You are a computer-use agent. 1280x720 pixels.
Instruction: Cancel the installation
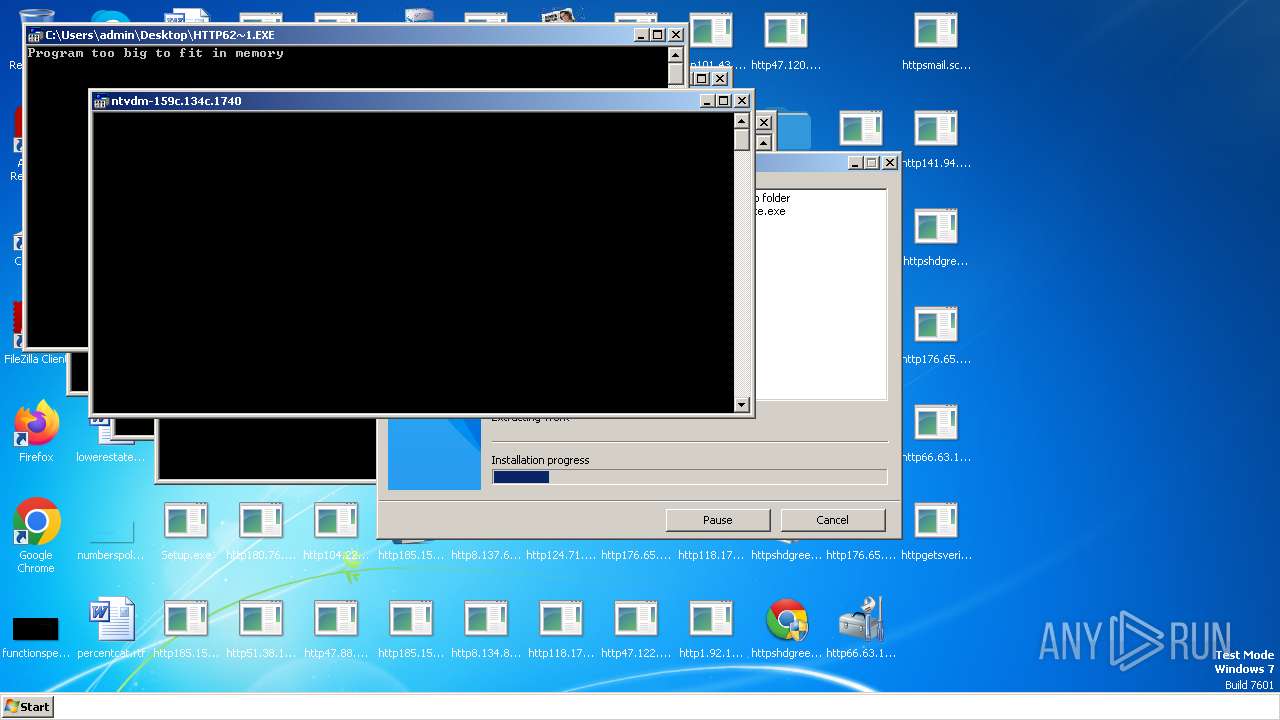(x=832, y=520)
